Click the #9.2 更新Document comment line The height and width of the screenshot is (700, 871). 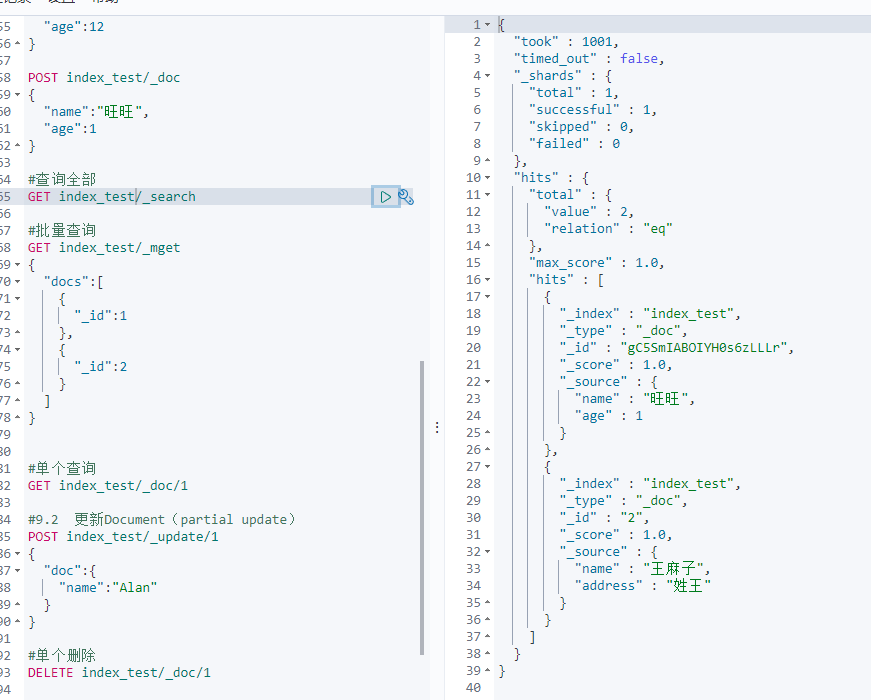[162, 519]
